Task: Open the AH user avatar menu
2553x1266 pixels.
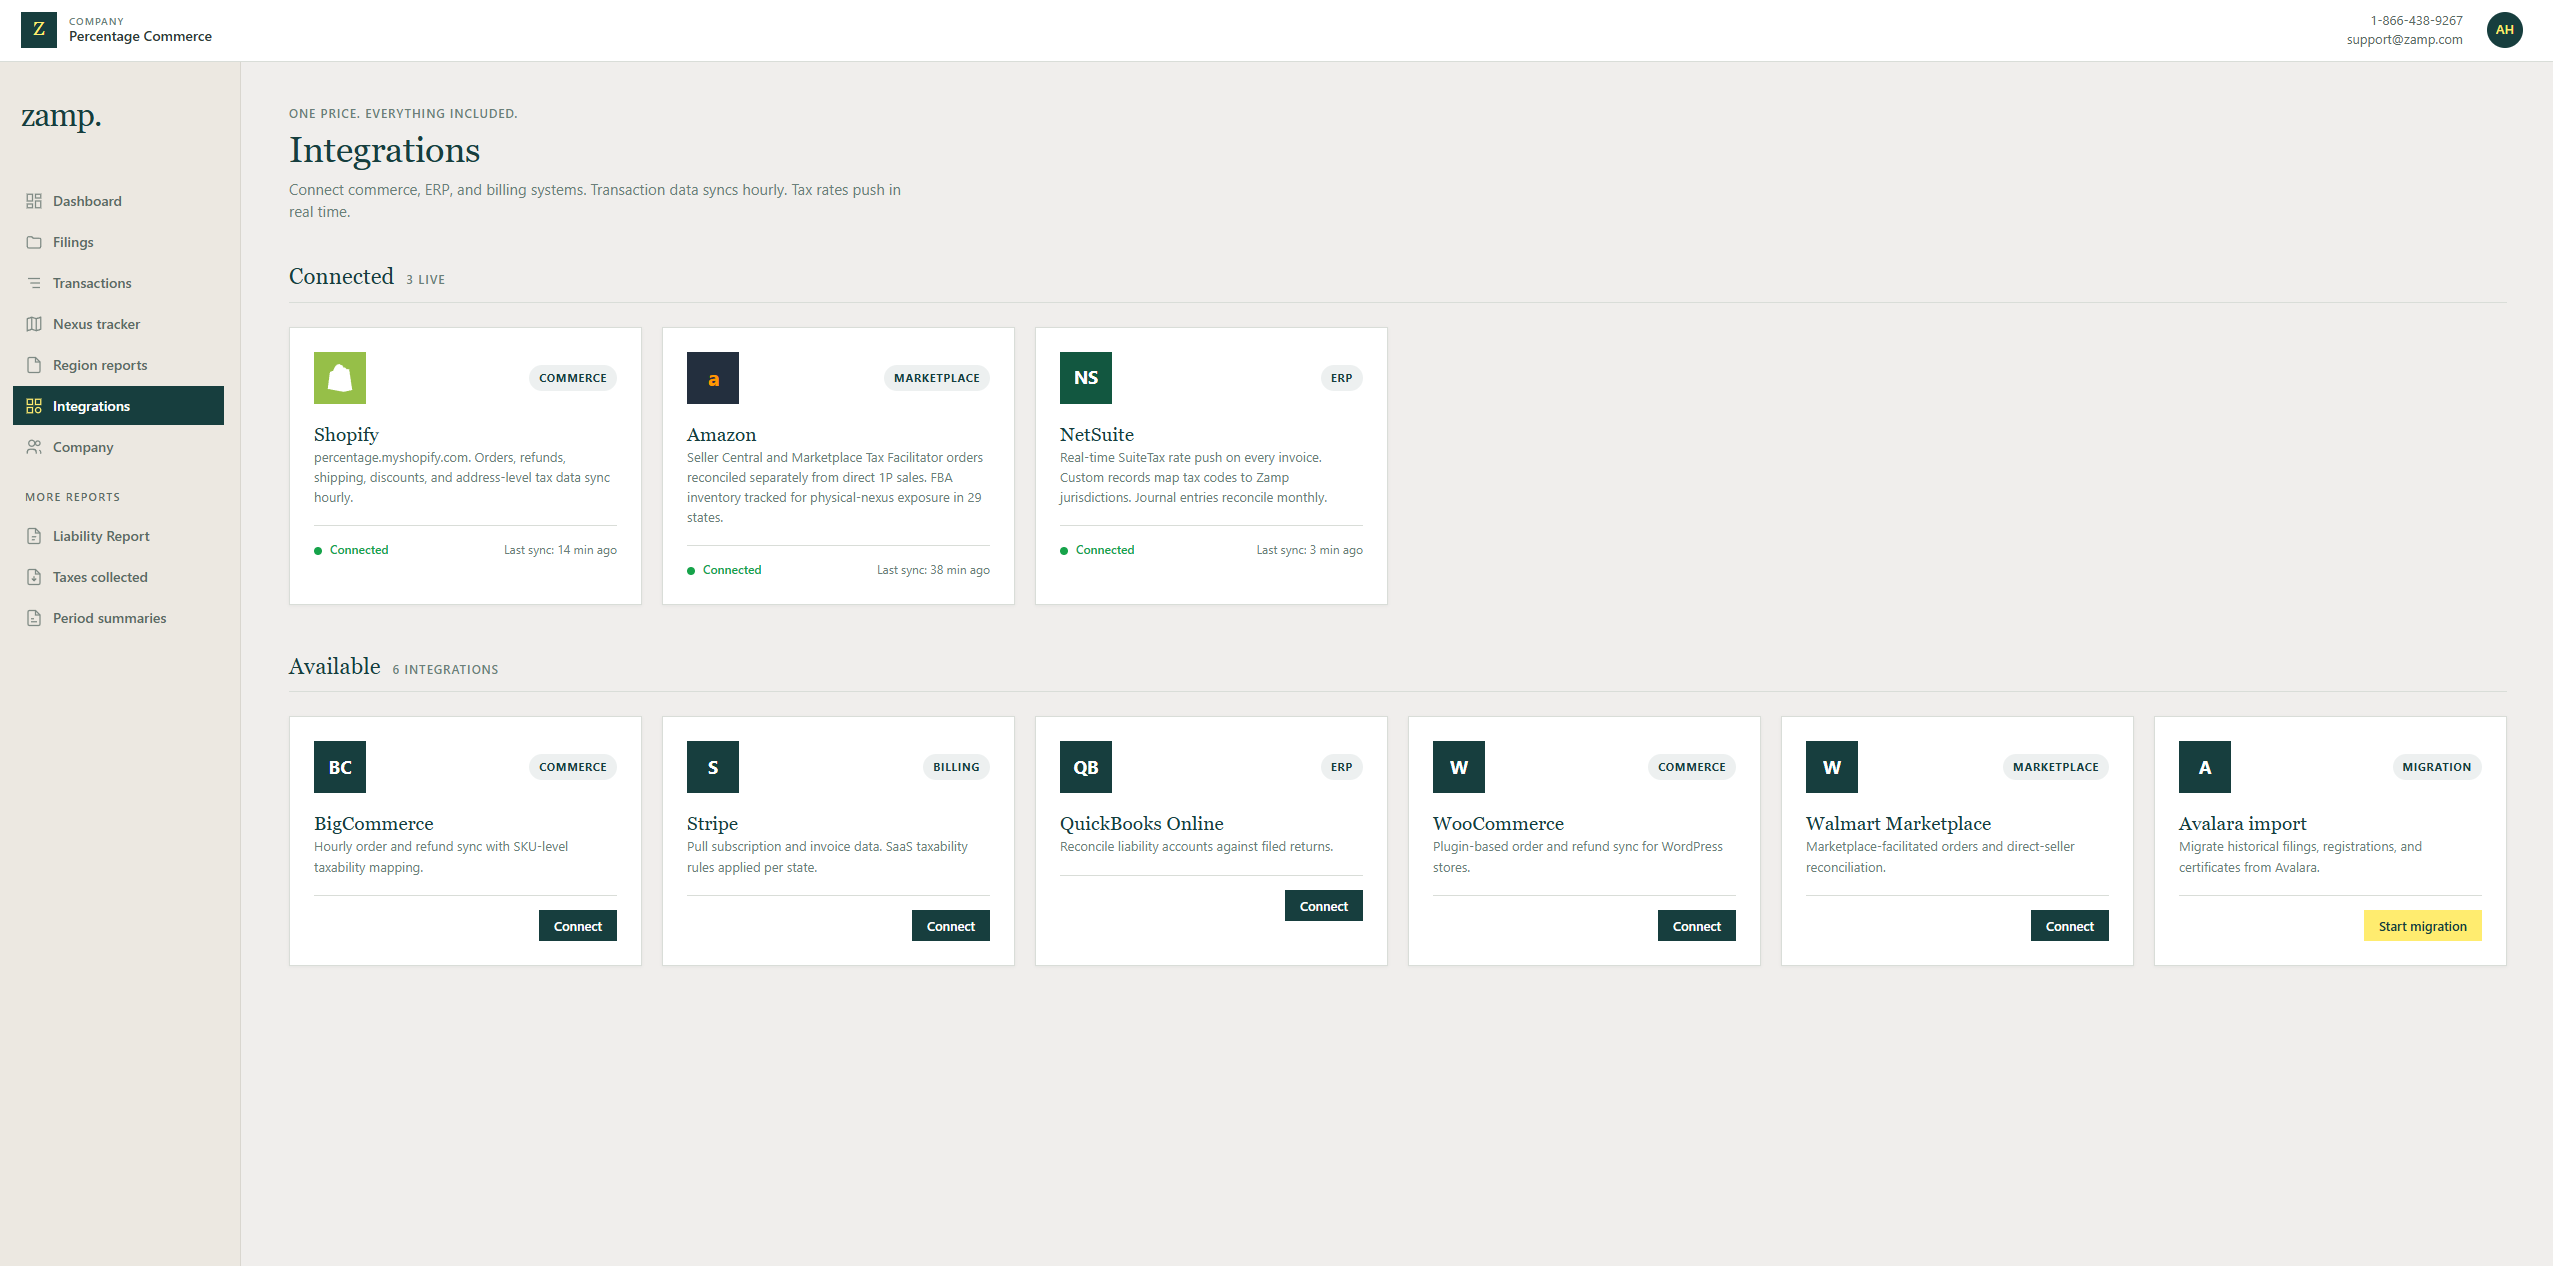Action: pos(2504,30)
